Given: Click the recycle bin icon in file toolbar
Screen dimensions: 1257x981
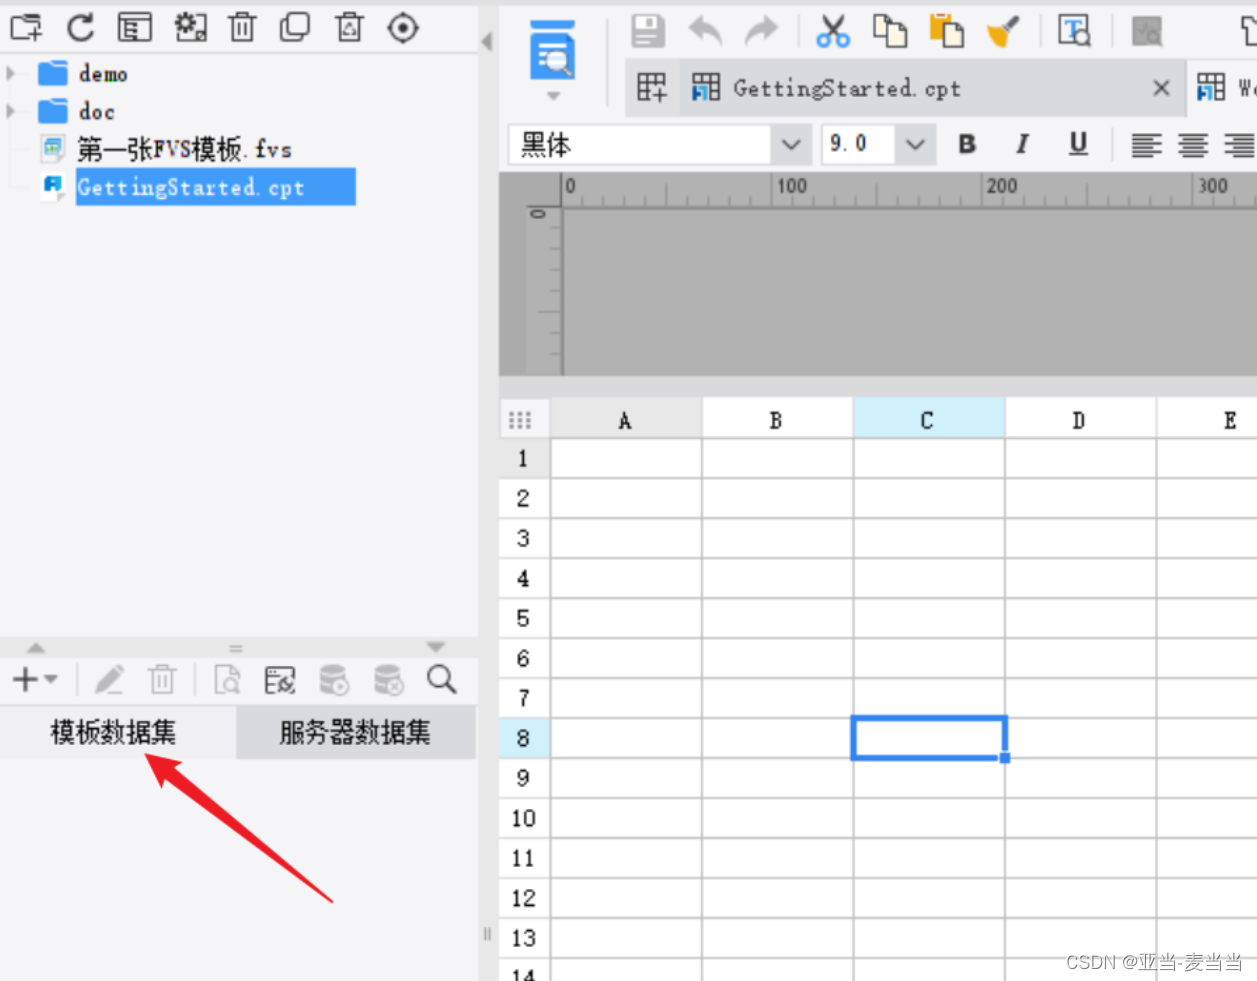Looking at the screenshot, I should tap(349, 28).
